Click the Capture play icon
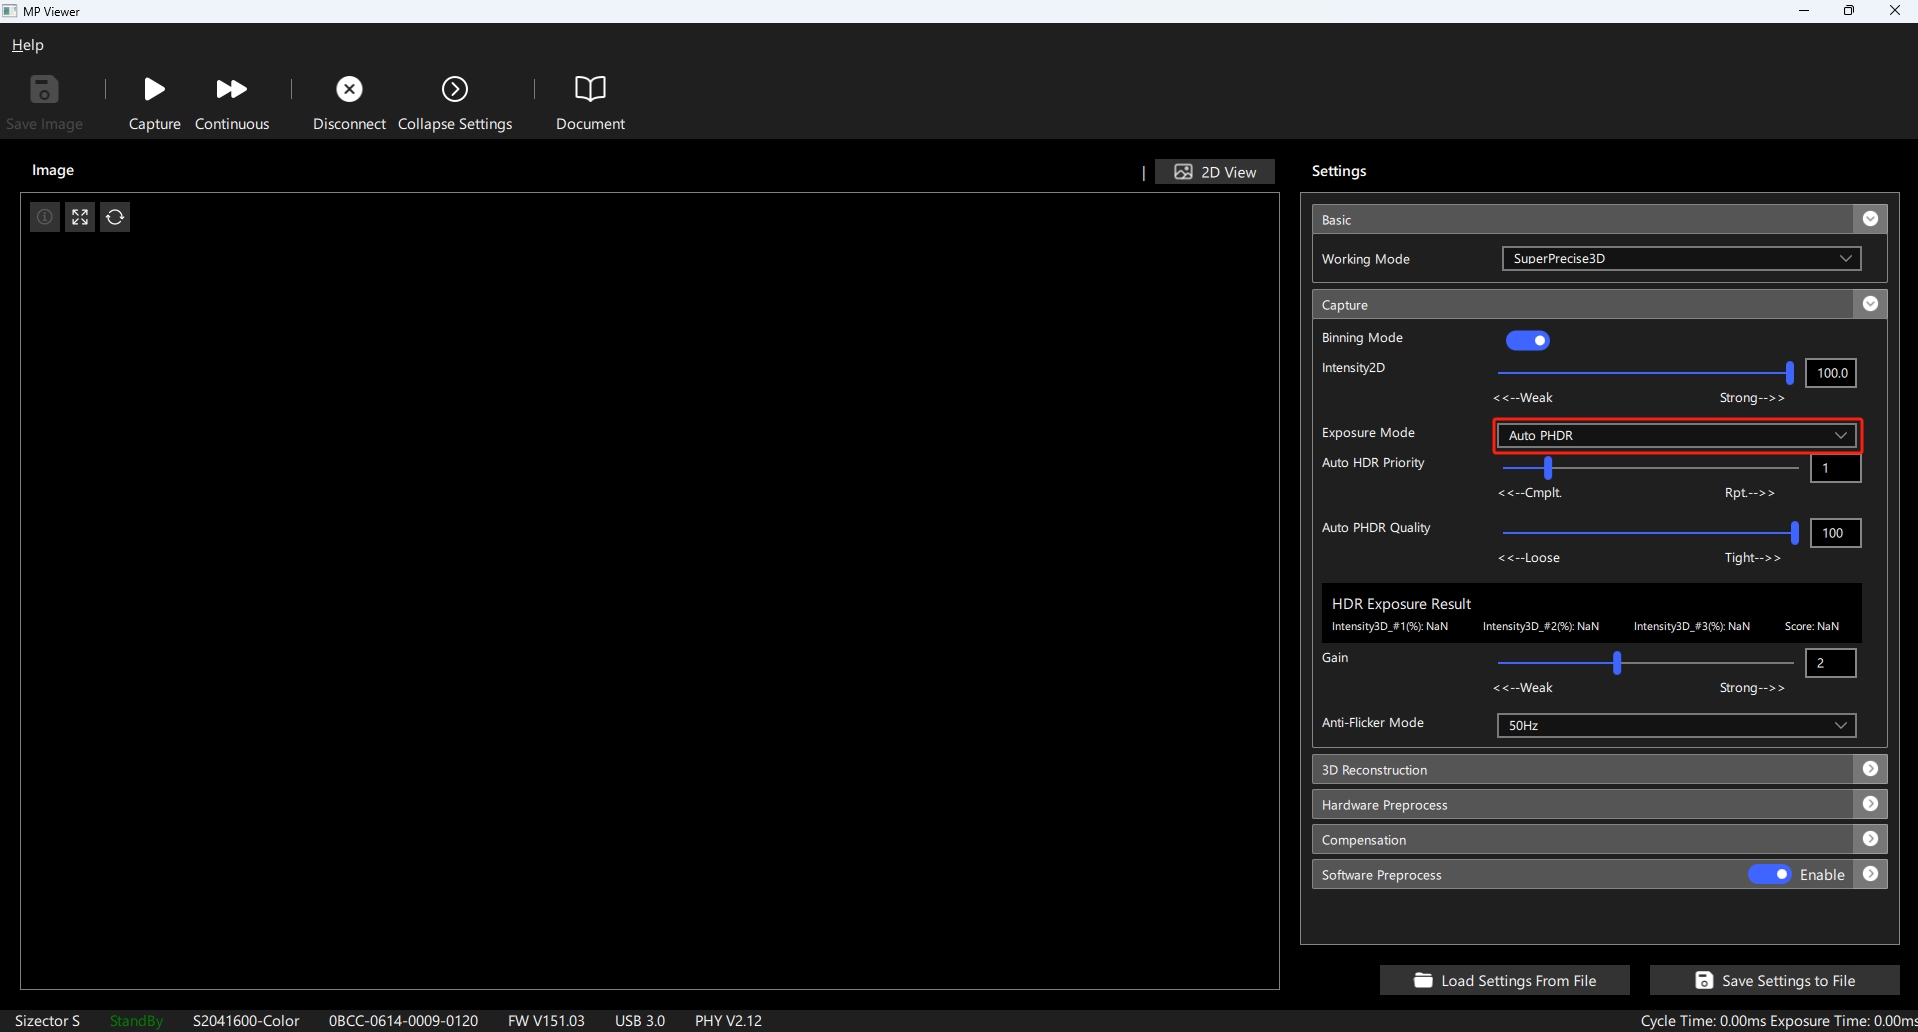Viewport: 1918px width, 1032px height. tap(154, 89)
